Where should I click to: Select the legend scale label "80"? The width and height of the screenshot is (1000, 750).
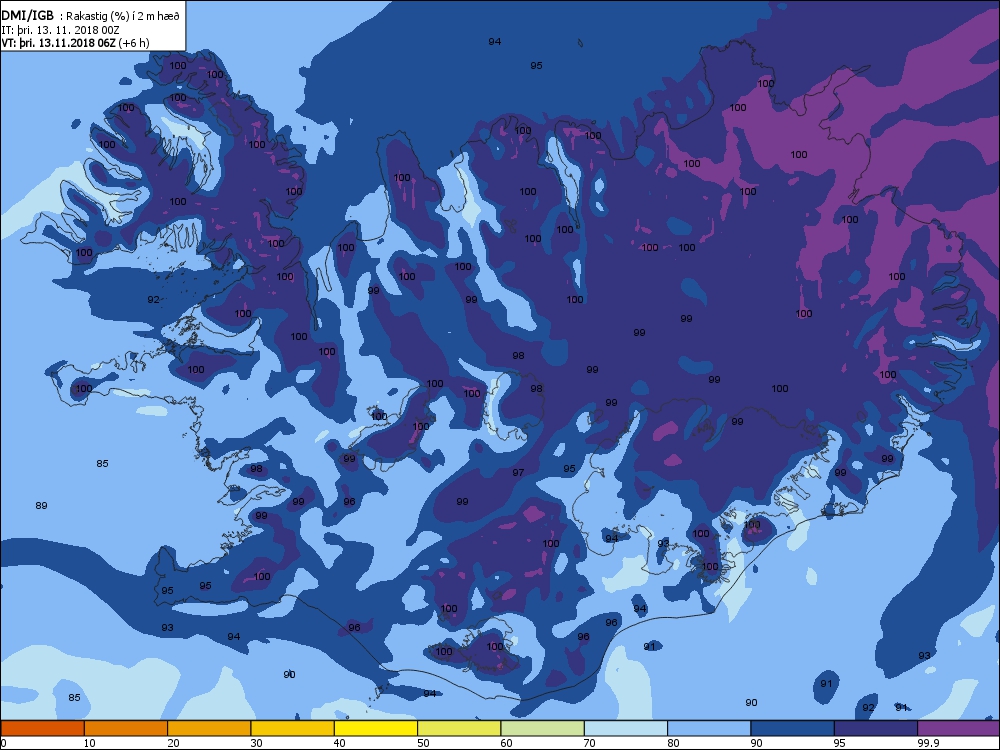tap(673, 743)
